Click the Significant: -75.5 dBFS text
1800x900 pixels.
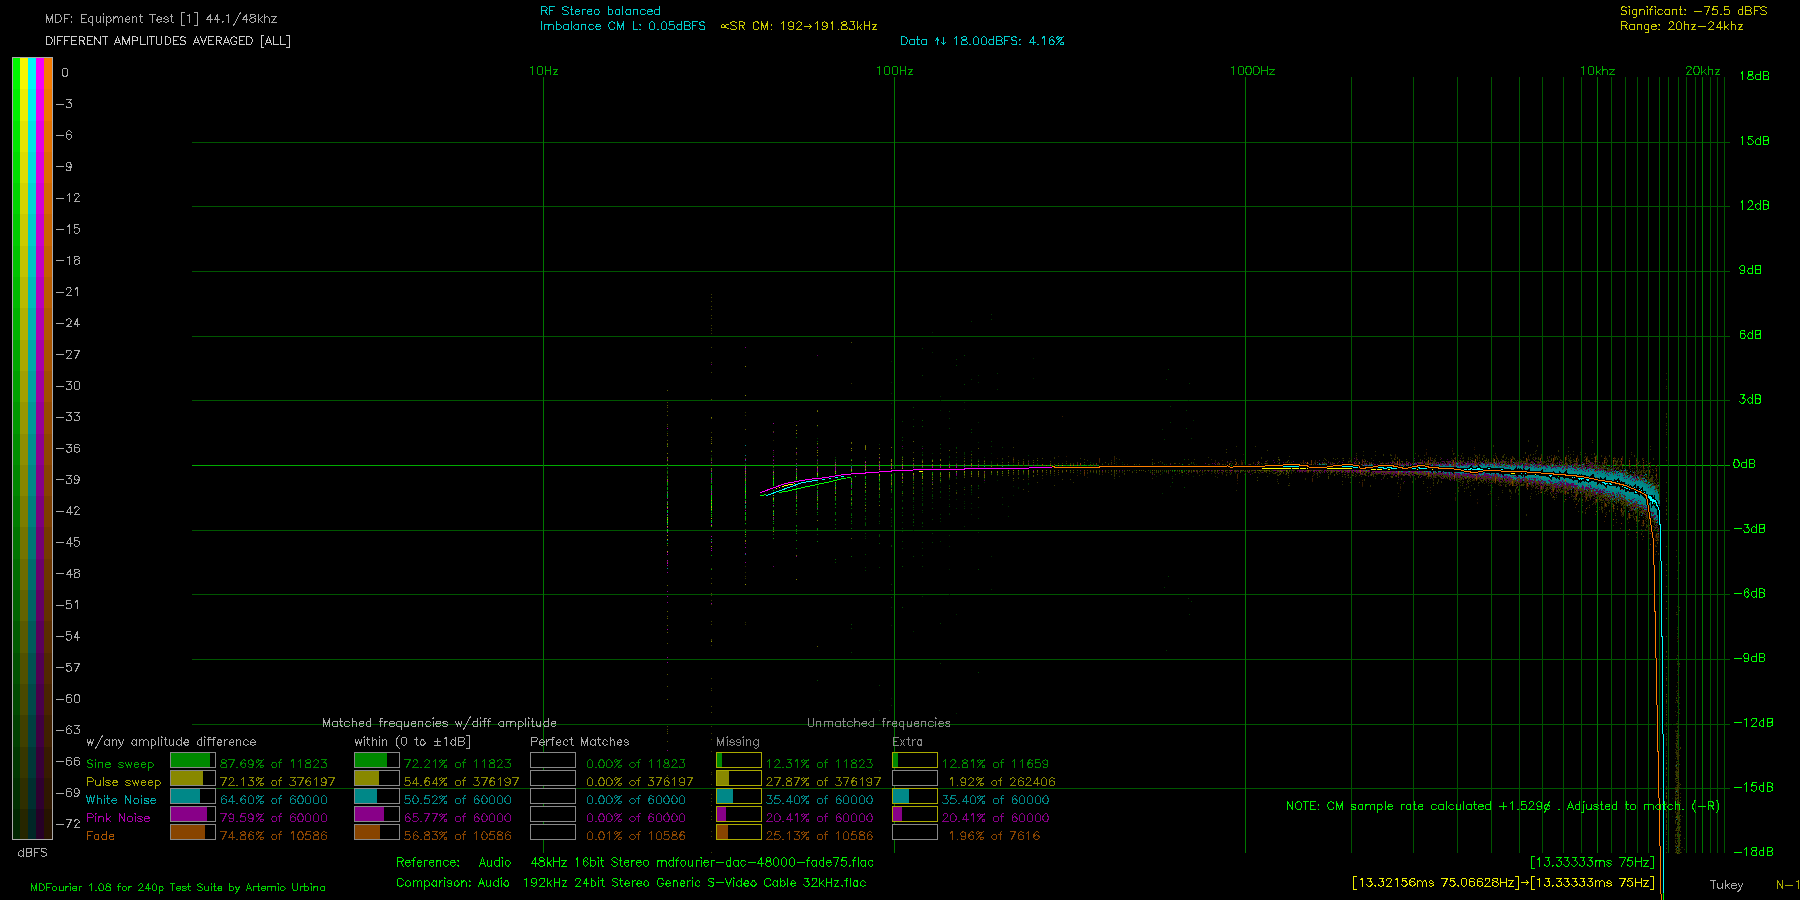(1693, 11)
